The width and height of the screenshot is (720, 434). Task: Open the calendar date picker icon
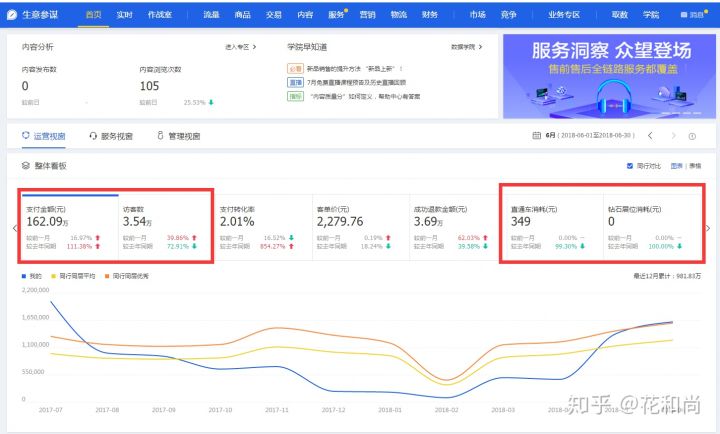(536, 135)
